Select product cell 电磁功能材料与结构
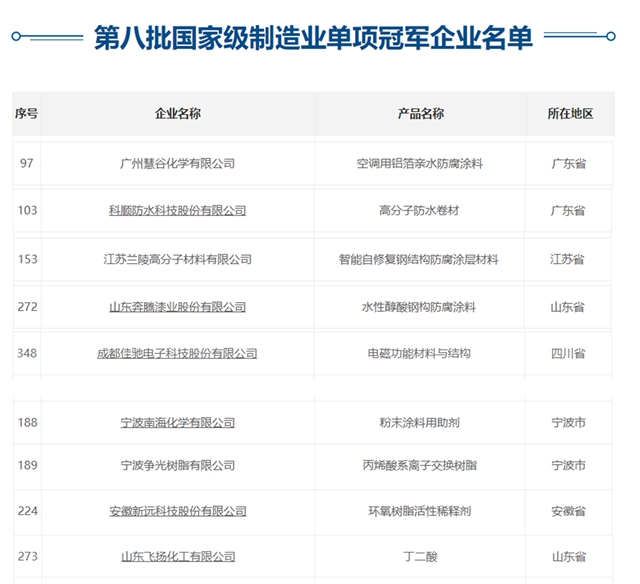Screen dimensions: 640x584 419,353
